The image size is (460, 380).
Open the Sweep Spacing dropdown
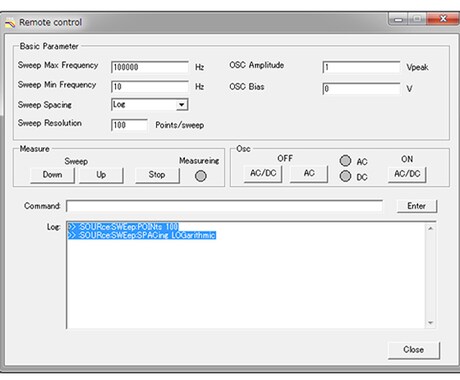click(150, 105)
